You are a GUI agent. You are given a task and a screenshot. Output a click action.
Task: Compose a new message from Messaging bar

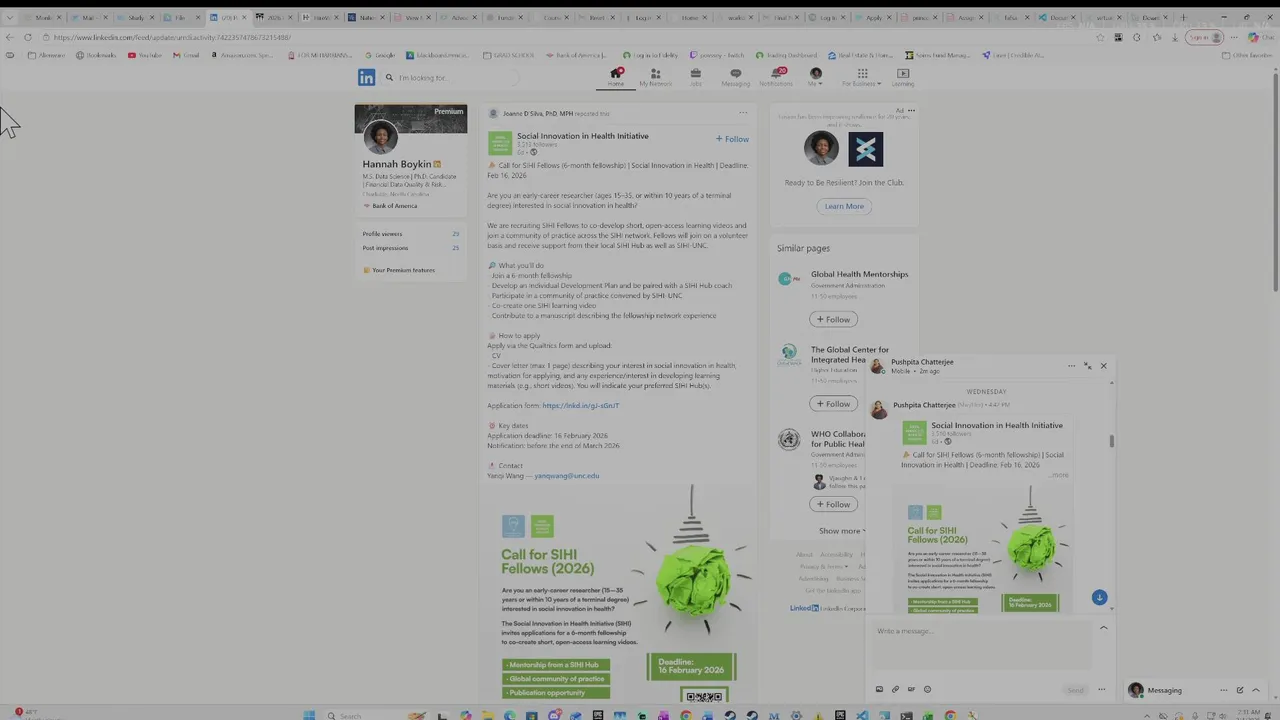pos(1240,690)
